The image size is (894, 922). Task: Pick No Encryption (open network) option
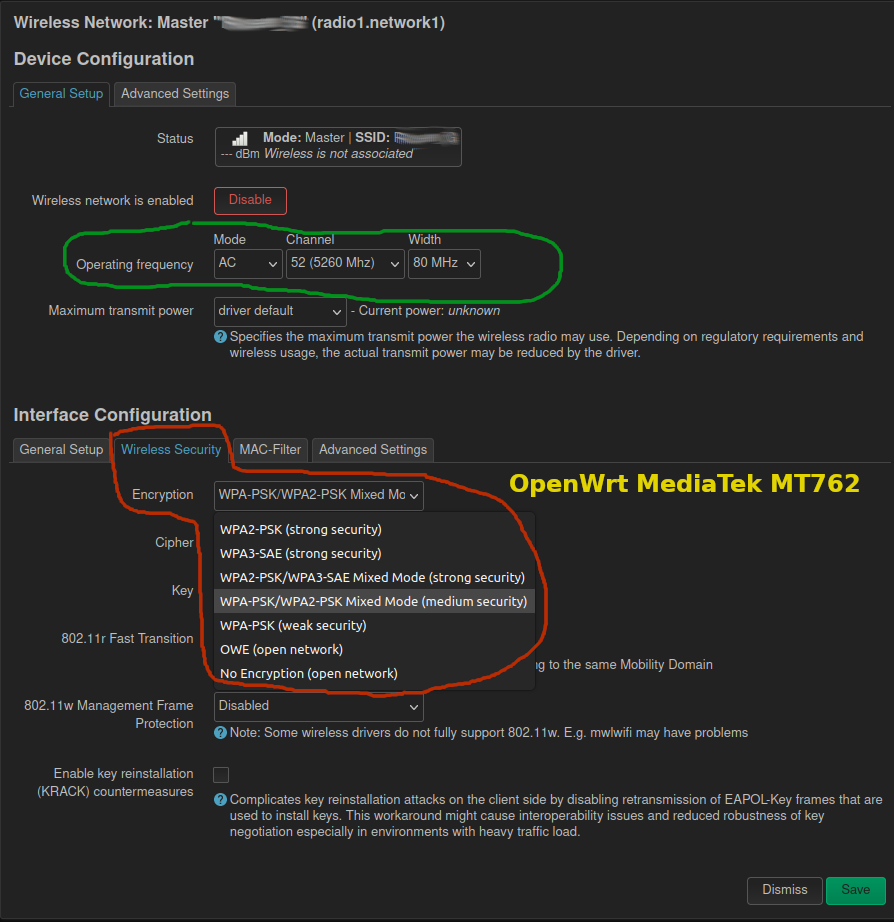coord(308,674)
